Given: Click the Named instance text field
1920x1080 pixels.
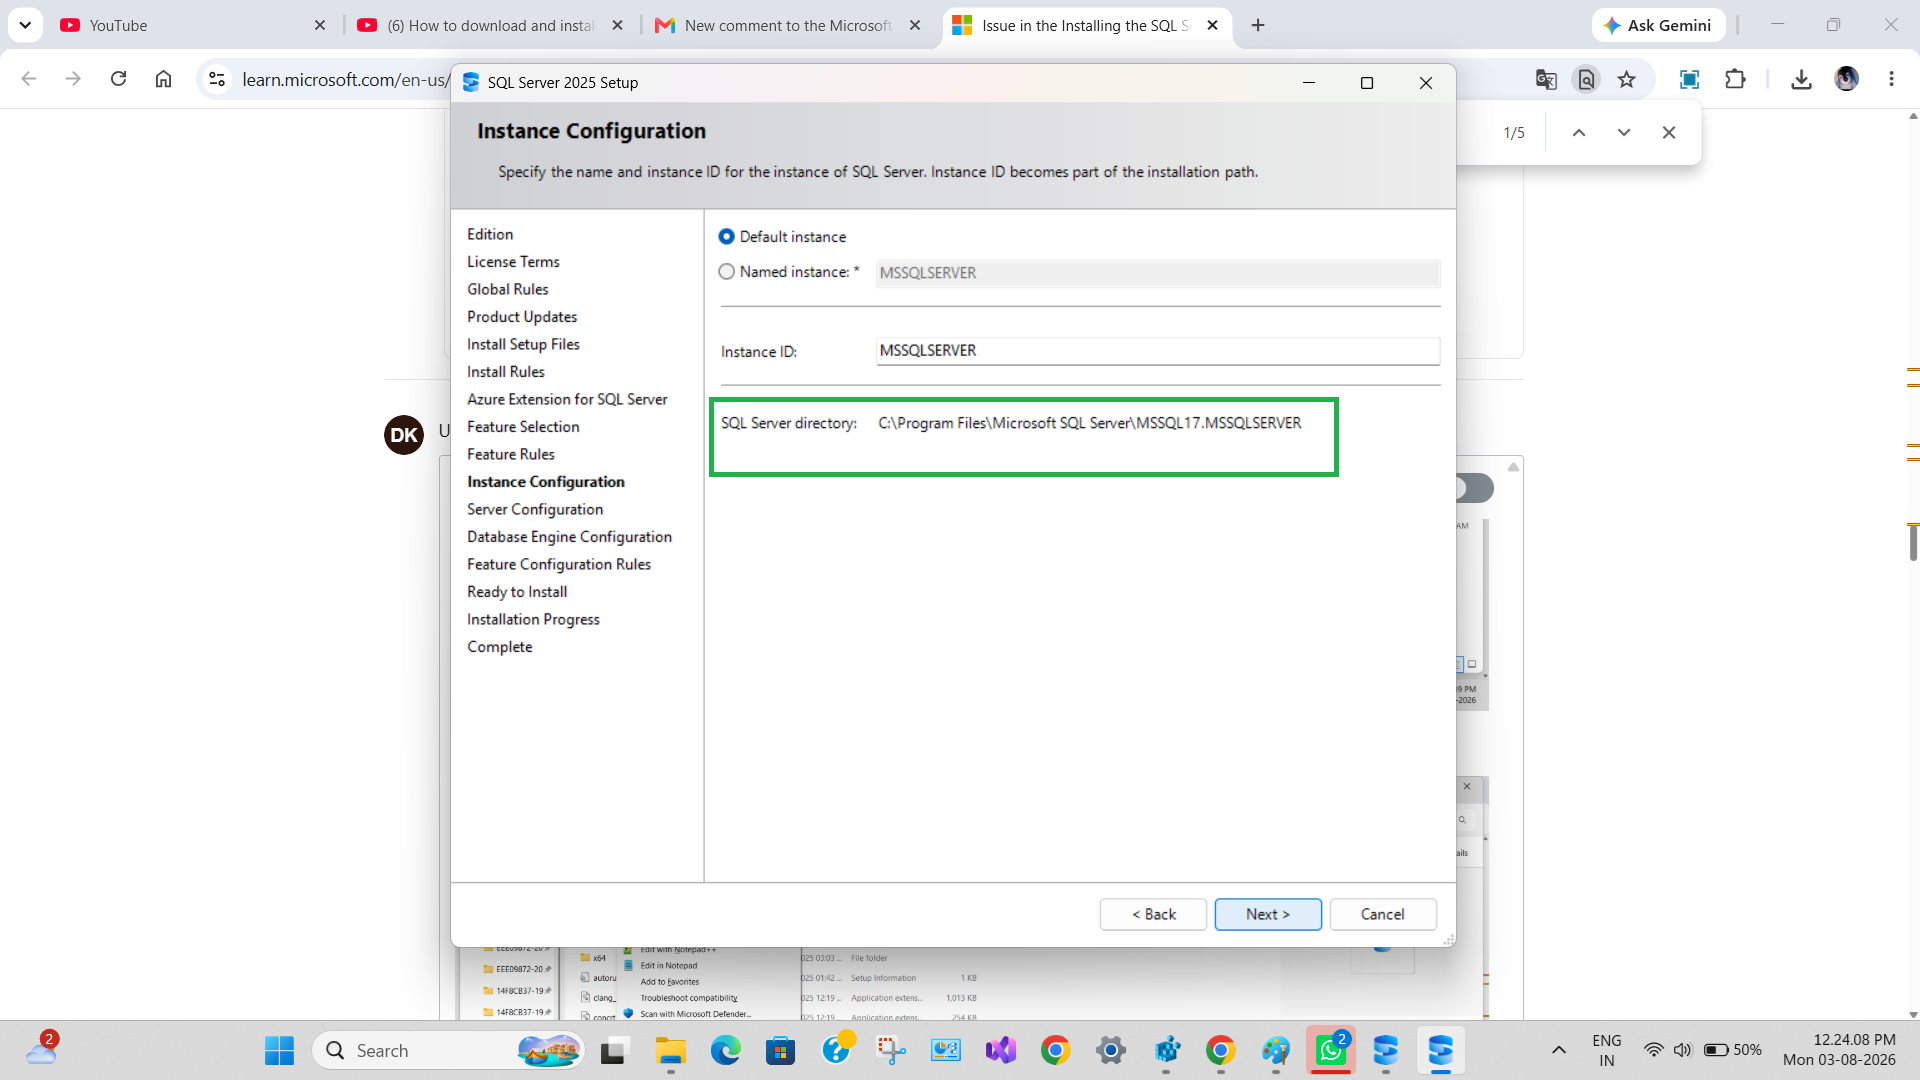Looking at the screenshot, I should coord(1158,273).
